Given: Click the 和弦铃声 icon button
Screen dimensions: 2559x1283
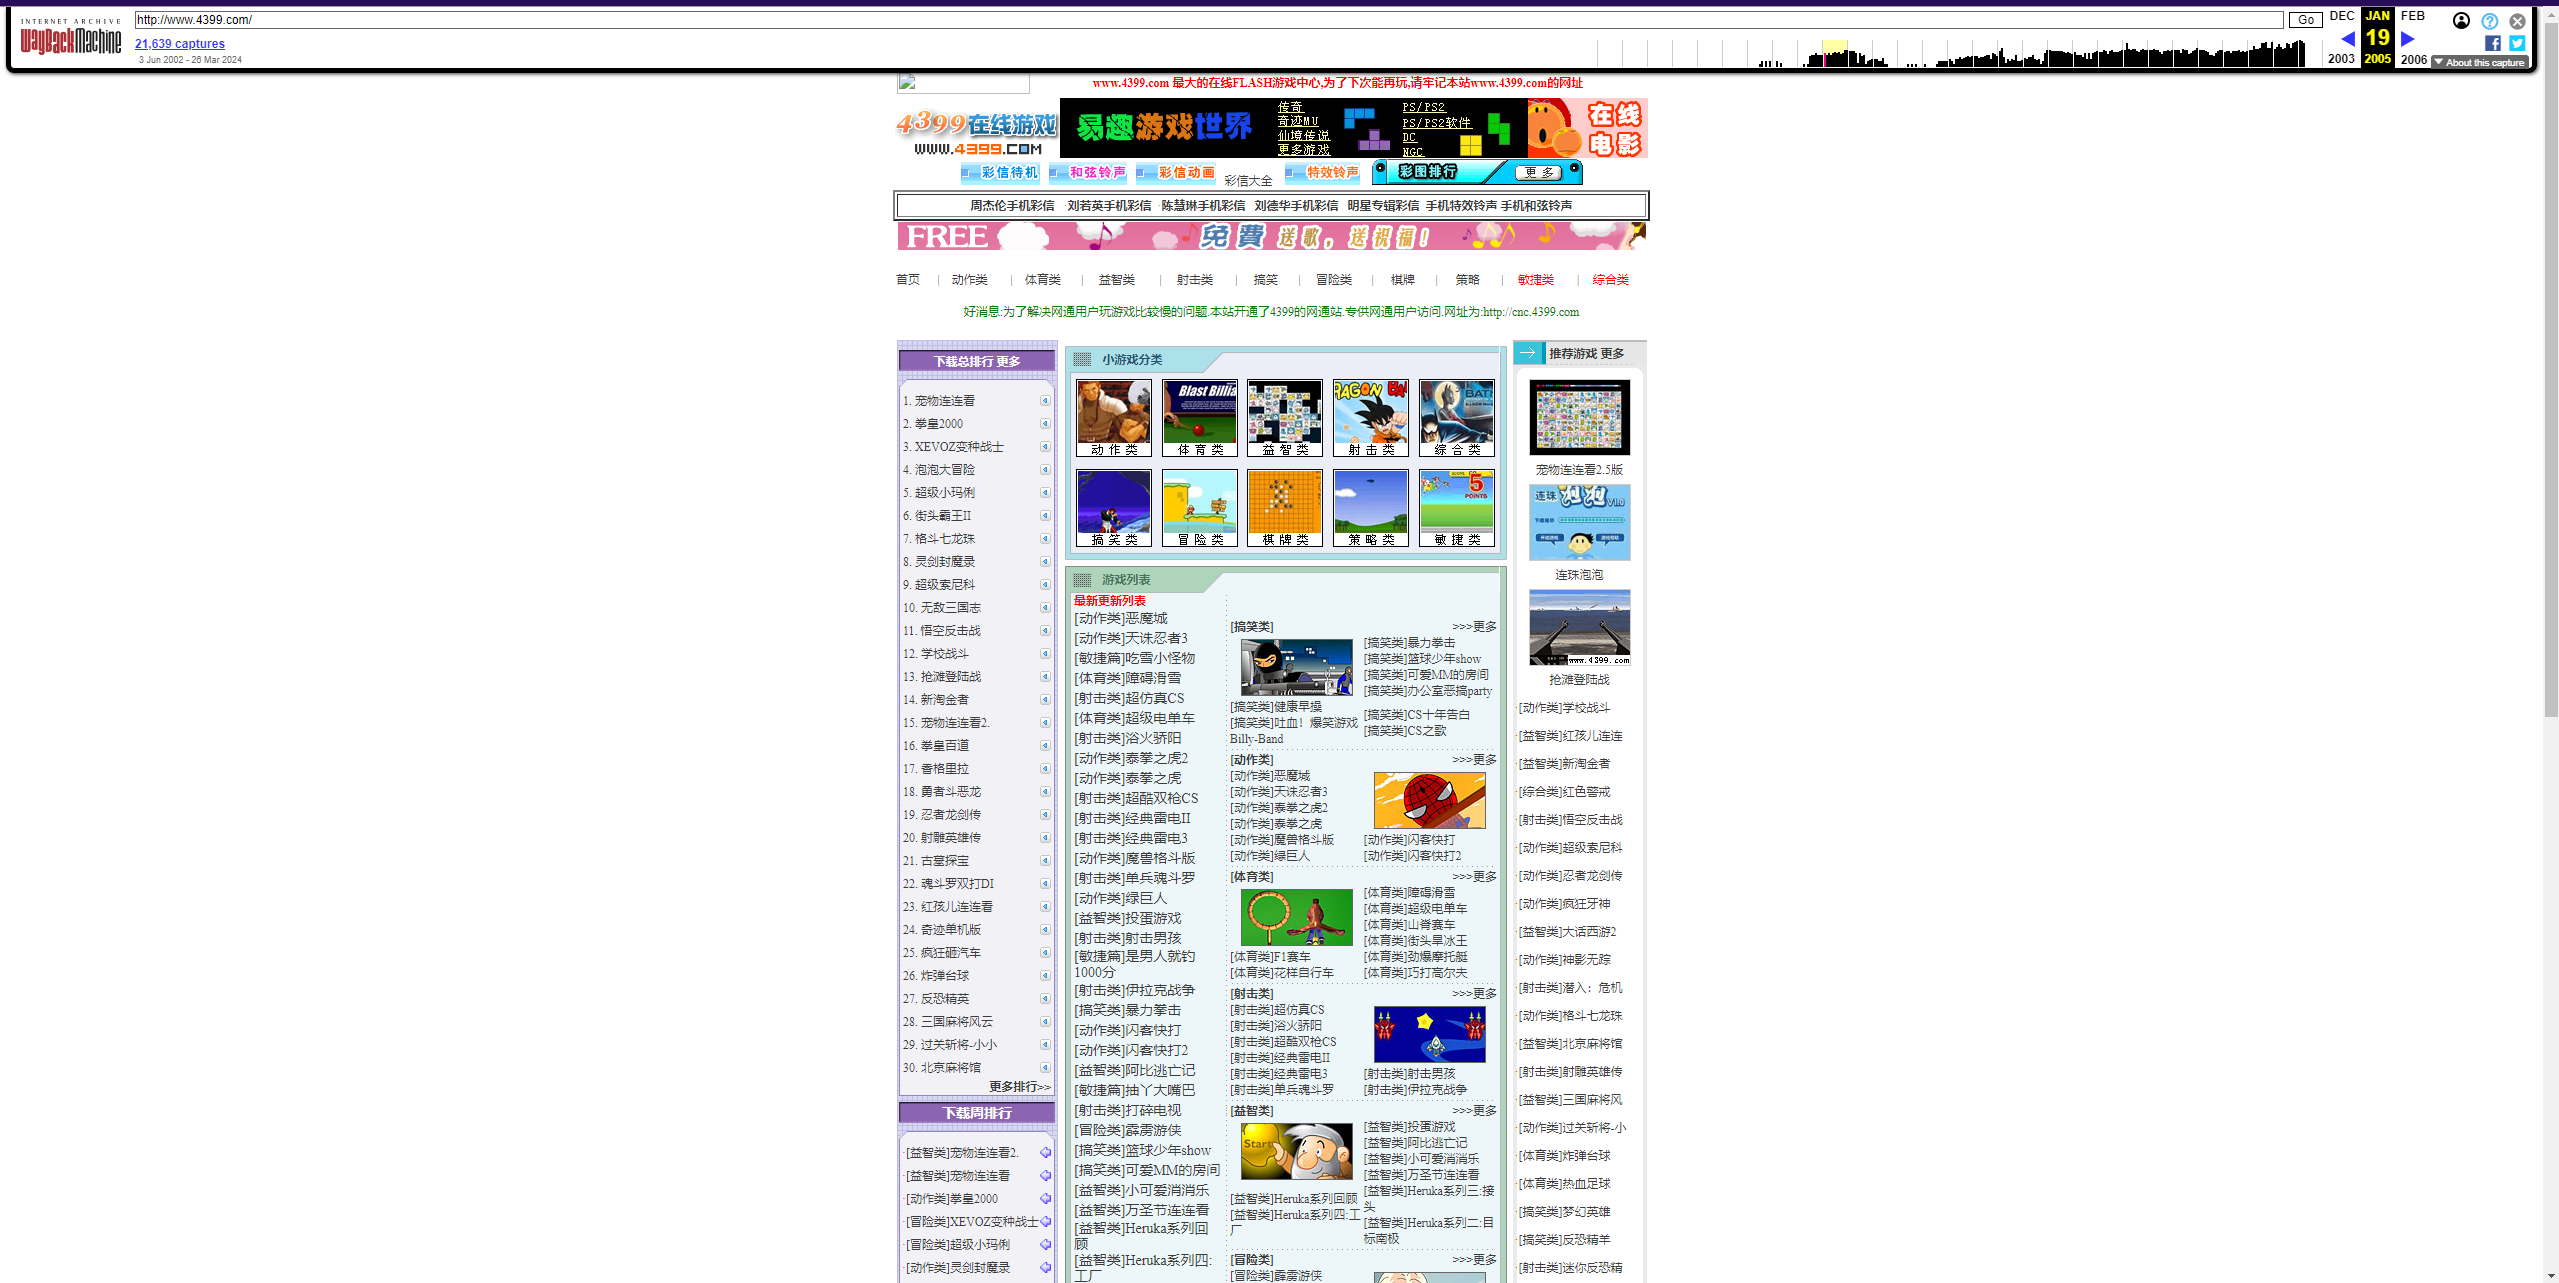Looking at the screenshot, I should 1088,173.
